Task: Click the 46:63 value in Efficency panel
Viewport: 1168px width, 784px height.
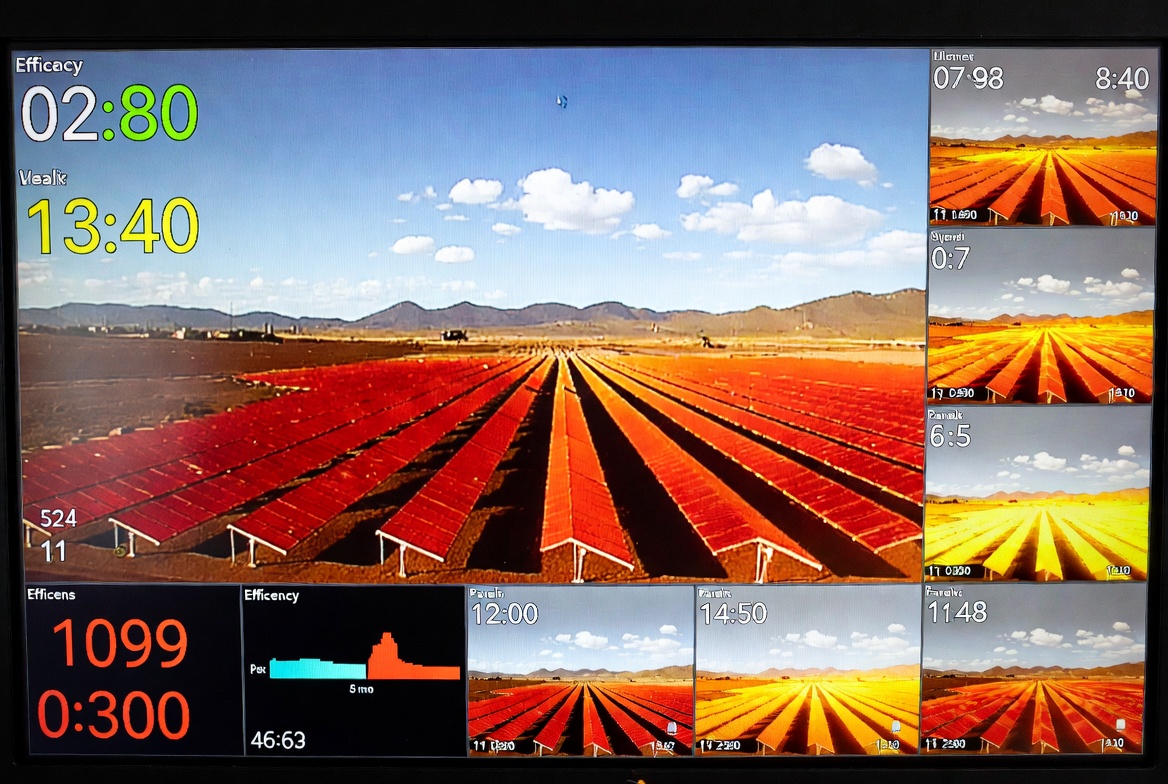Action: [x=278, y=740]
